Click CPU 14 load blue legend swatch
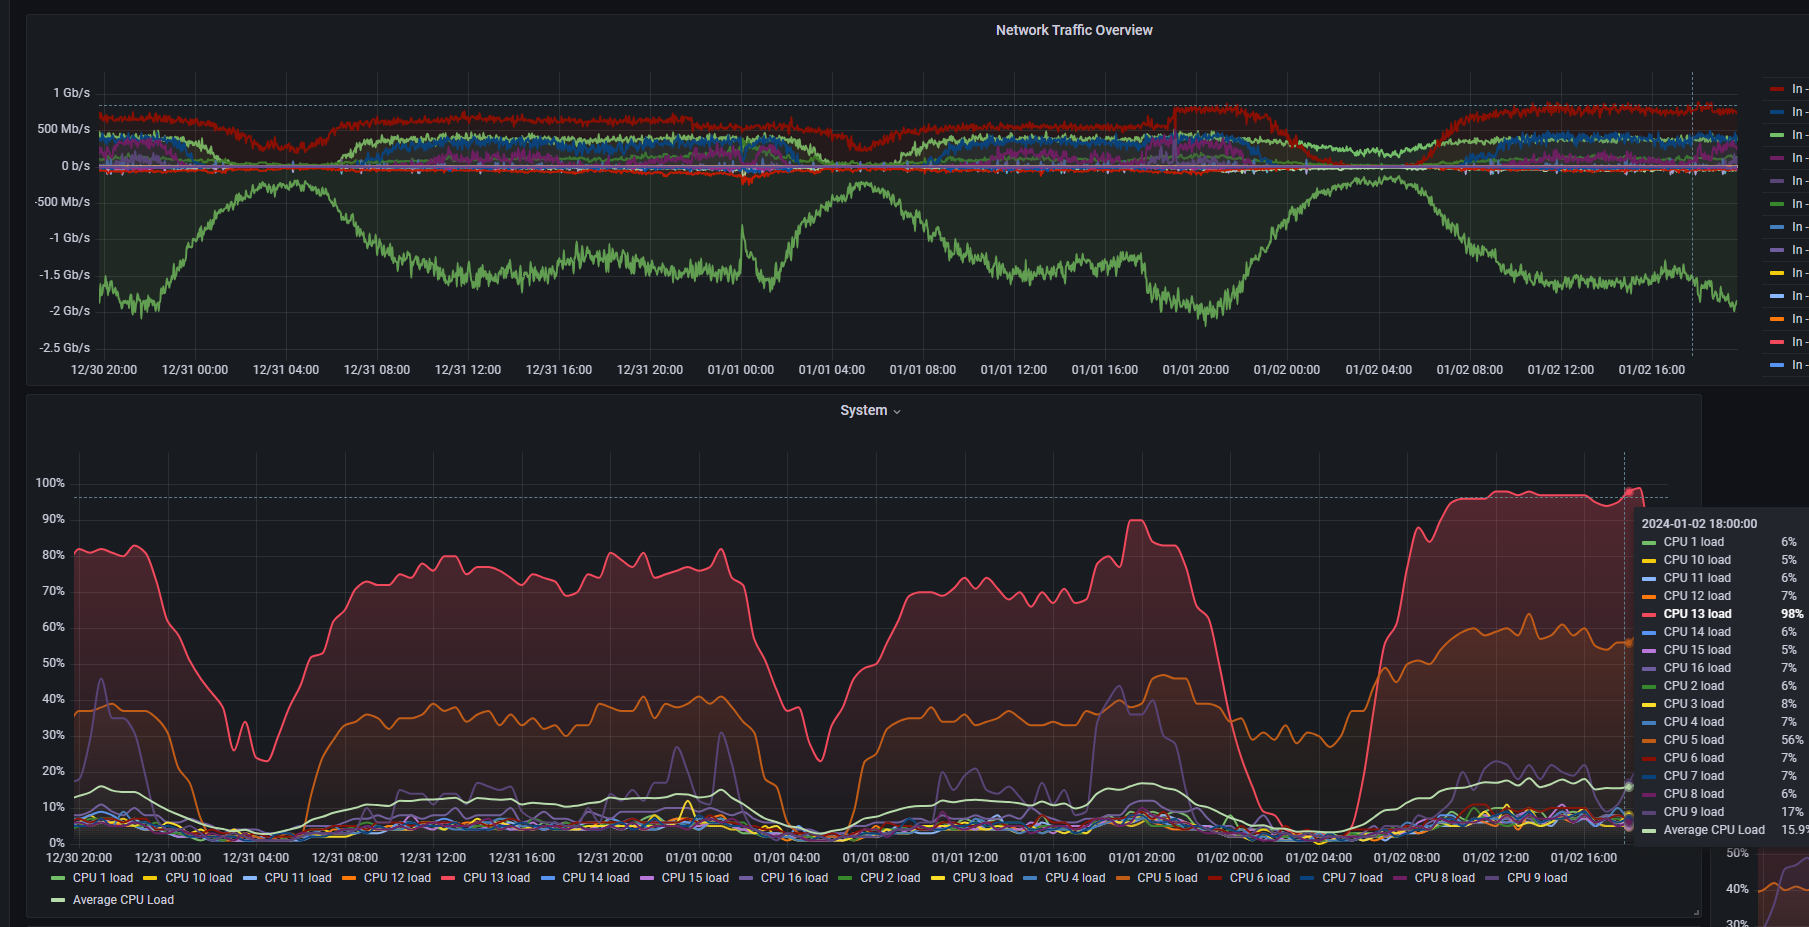The width and height of the screenshot is (1809, 927). tap(548, 878)
